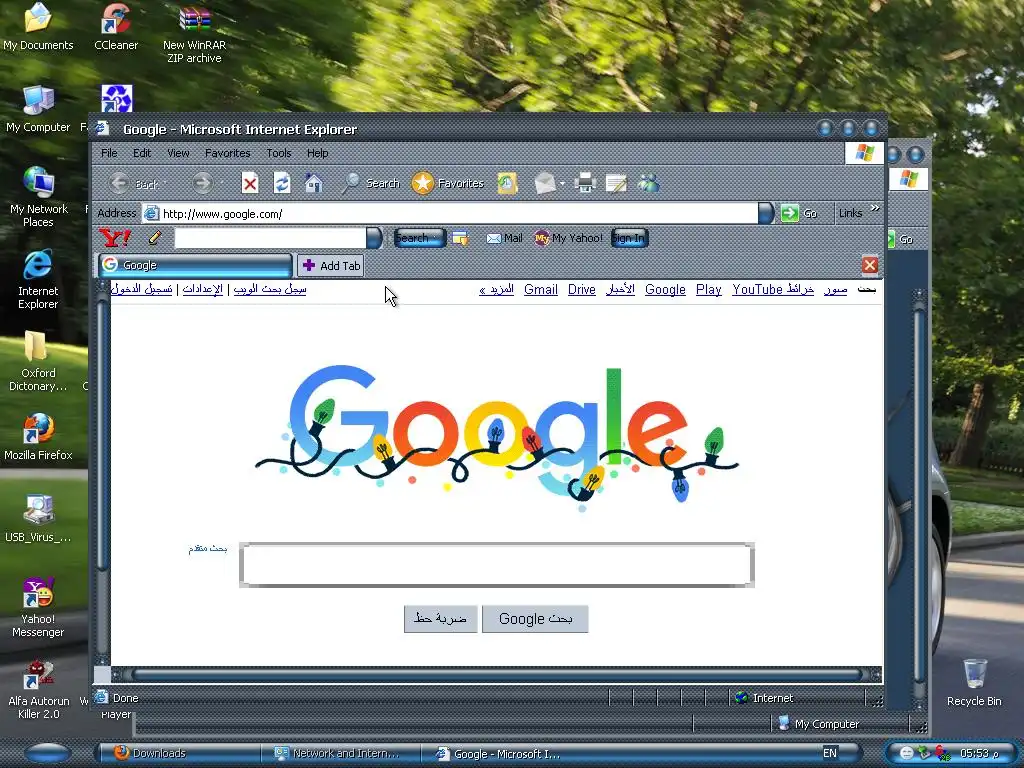The width and height of the screenshot is (1024, 768).
Task: Select Oxford Dictionary folder on desktop
Action: 38,361
